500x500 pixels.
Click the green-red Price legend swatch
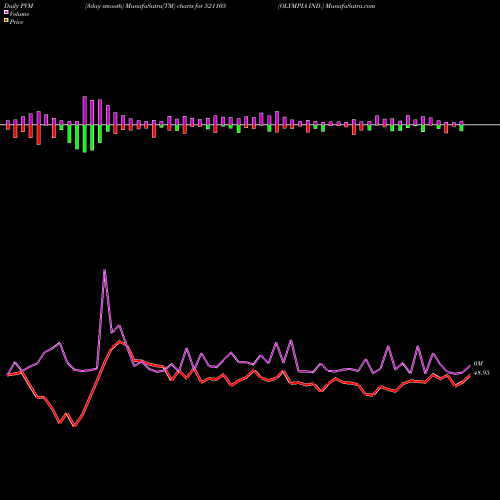click(x=6, y=21)
